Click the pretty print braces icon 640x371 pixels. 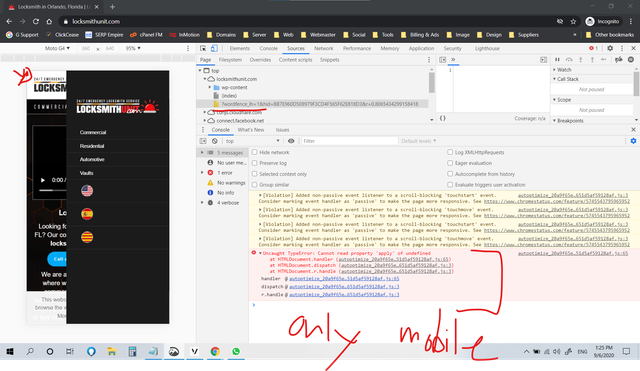click(442, 118)
